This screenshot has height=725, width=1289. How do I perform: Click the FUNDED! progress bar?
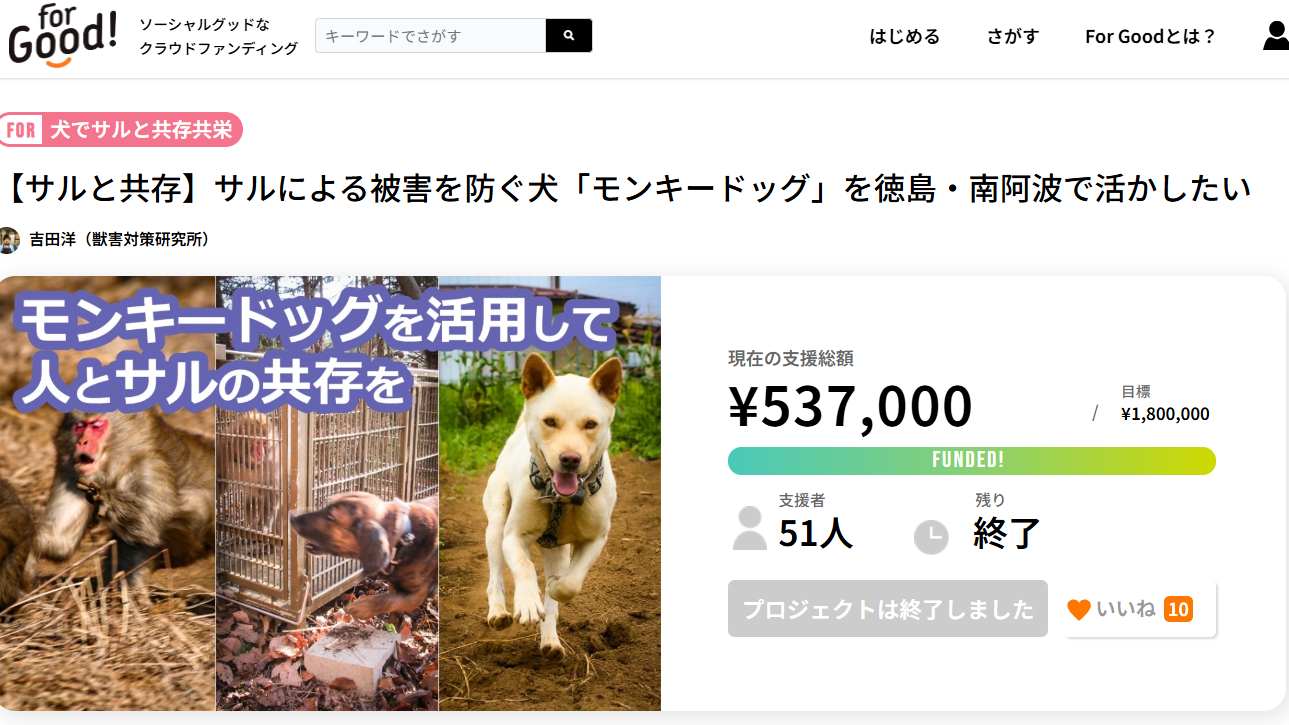(x=971, y=461)
